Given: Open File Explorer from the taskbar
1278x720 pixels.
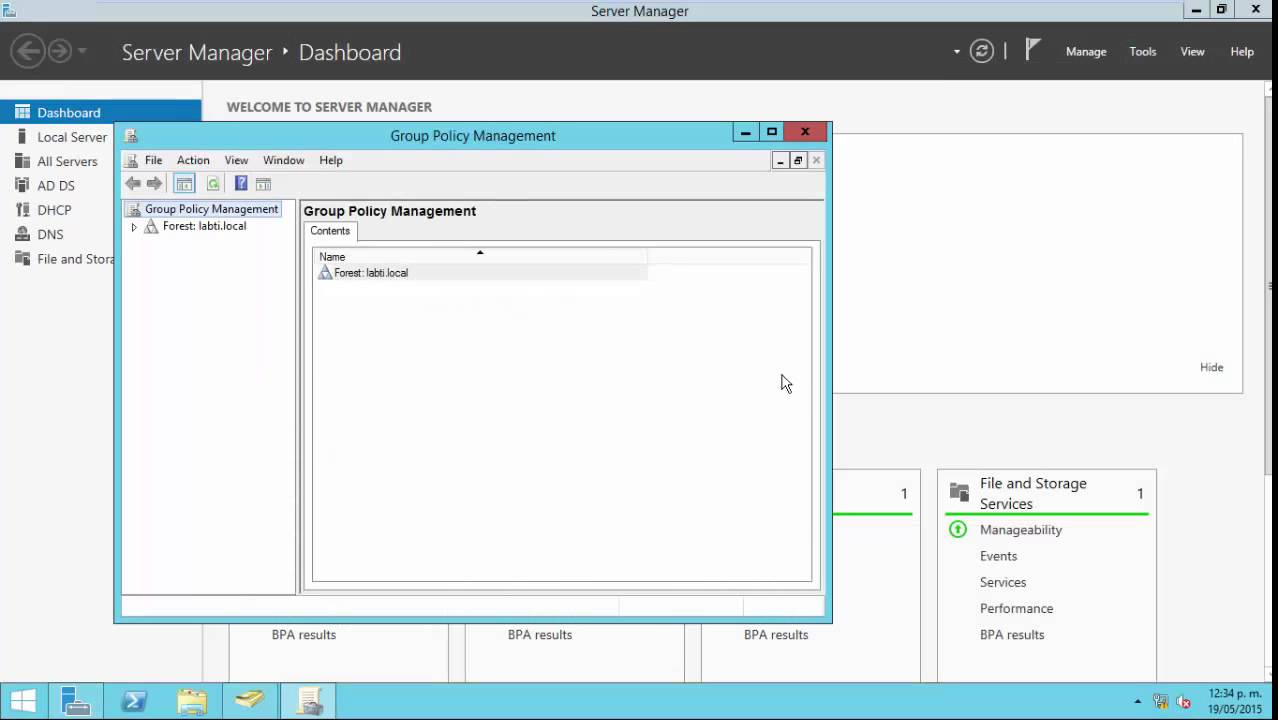Looking at the screenshot, I should pos(192,702).
